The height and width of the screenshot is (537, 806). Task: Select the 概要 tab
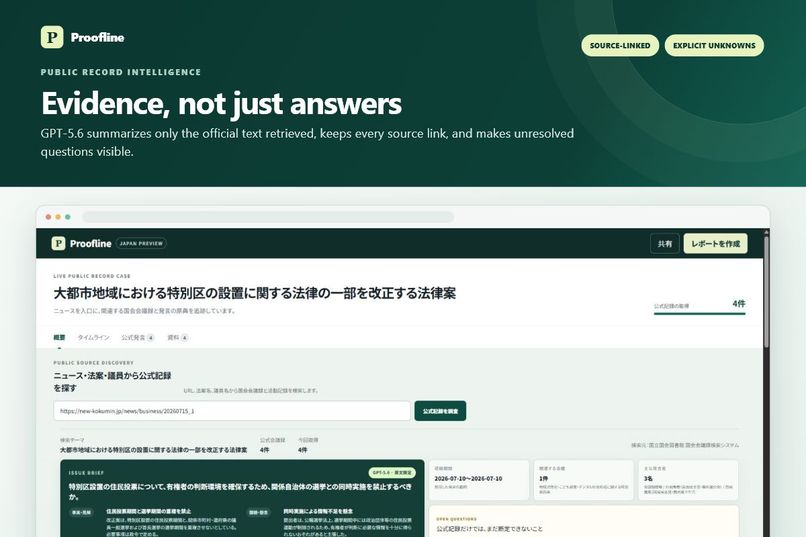click(59, 338)
